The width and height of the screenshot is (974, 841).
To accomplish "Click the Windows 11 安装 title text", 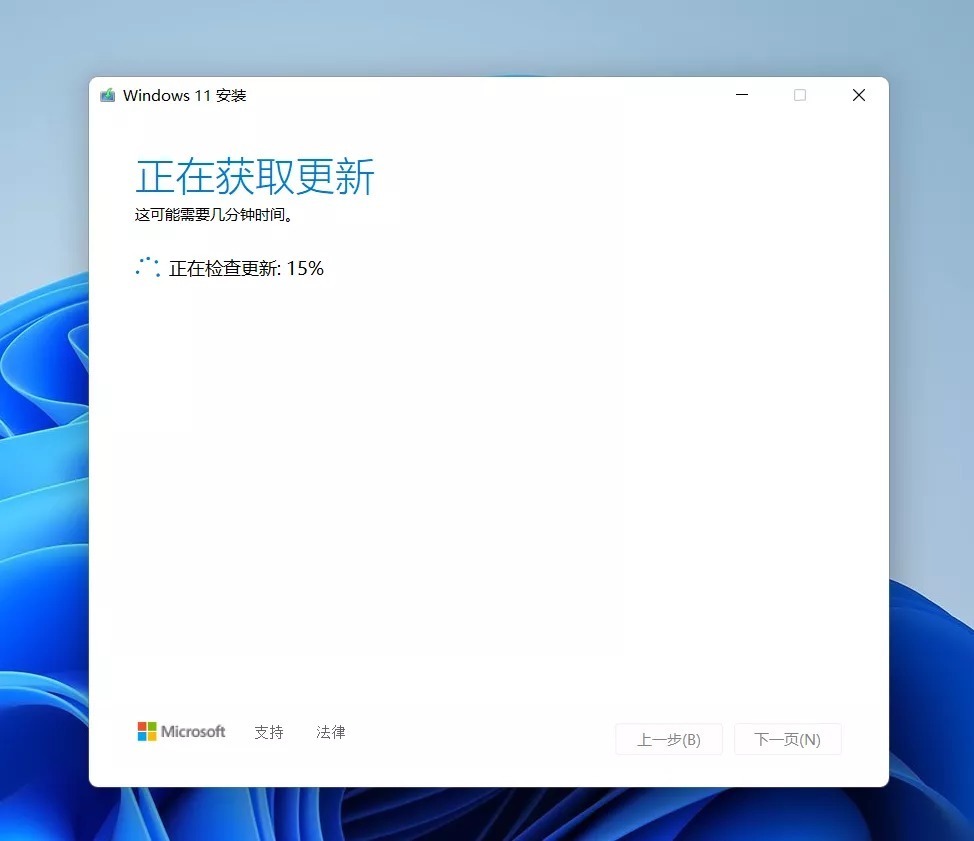I will click(184, 96).
